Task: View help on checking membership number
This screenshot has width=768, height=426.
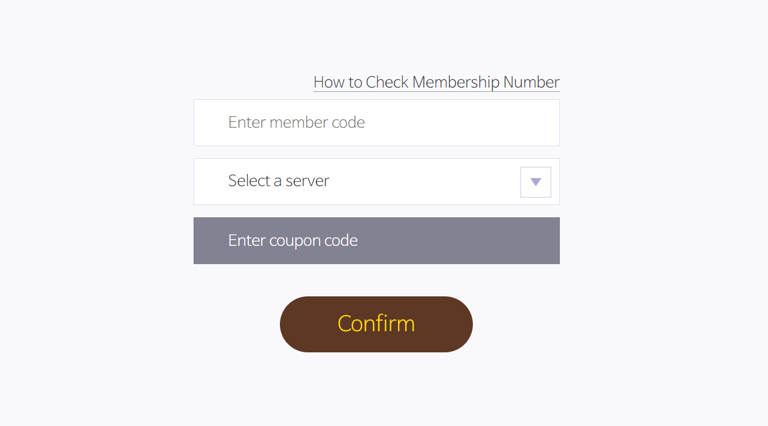Action: pyautogui.click(x=436, y=82)
